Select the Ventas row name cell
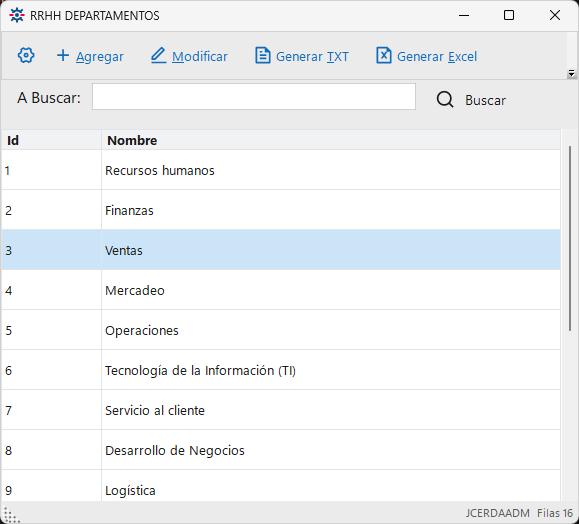The height and width of the screenshot is (524, 579). (331, 250)
